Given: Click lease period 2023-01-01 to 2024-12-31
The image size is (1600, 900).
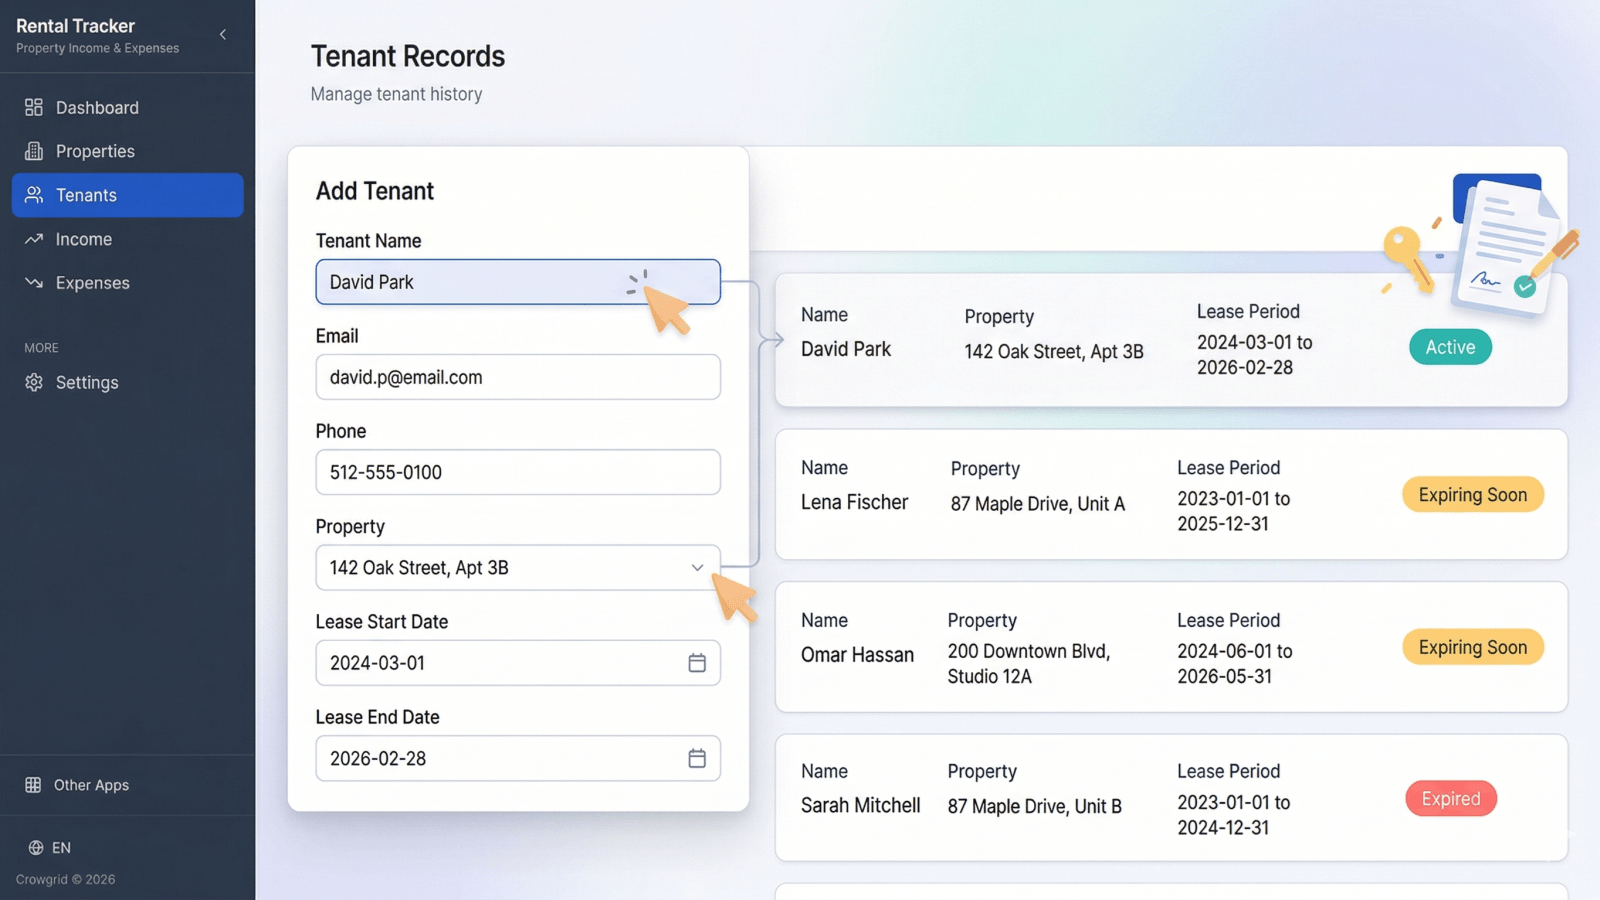Looking at the screenshot, I should [x=1234, y=815].
